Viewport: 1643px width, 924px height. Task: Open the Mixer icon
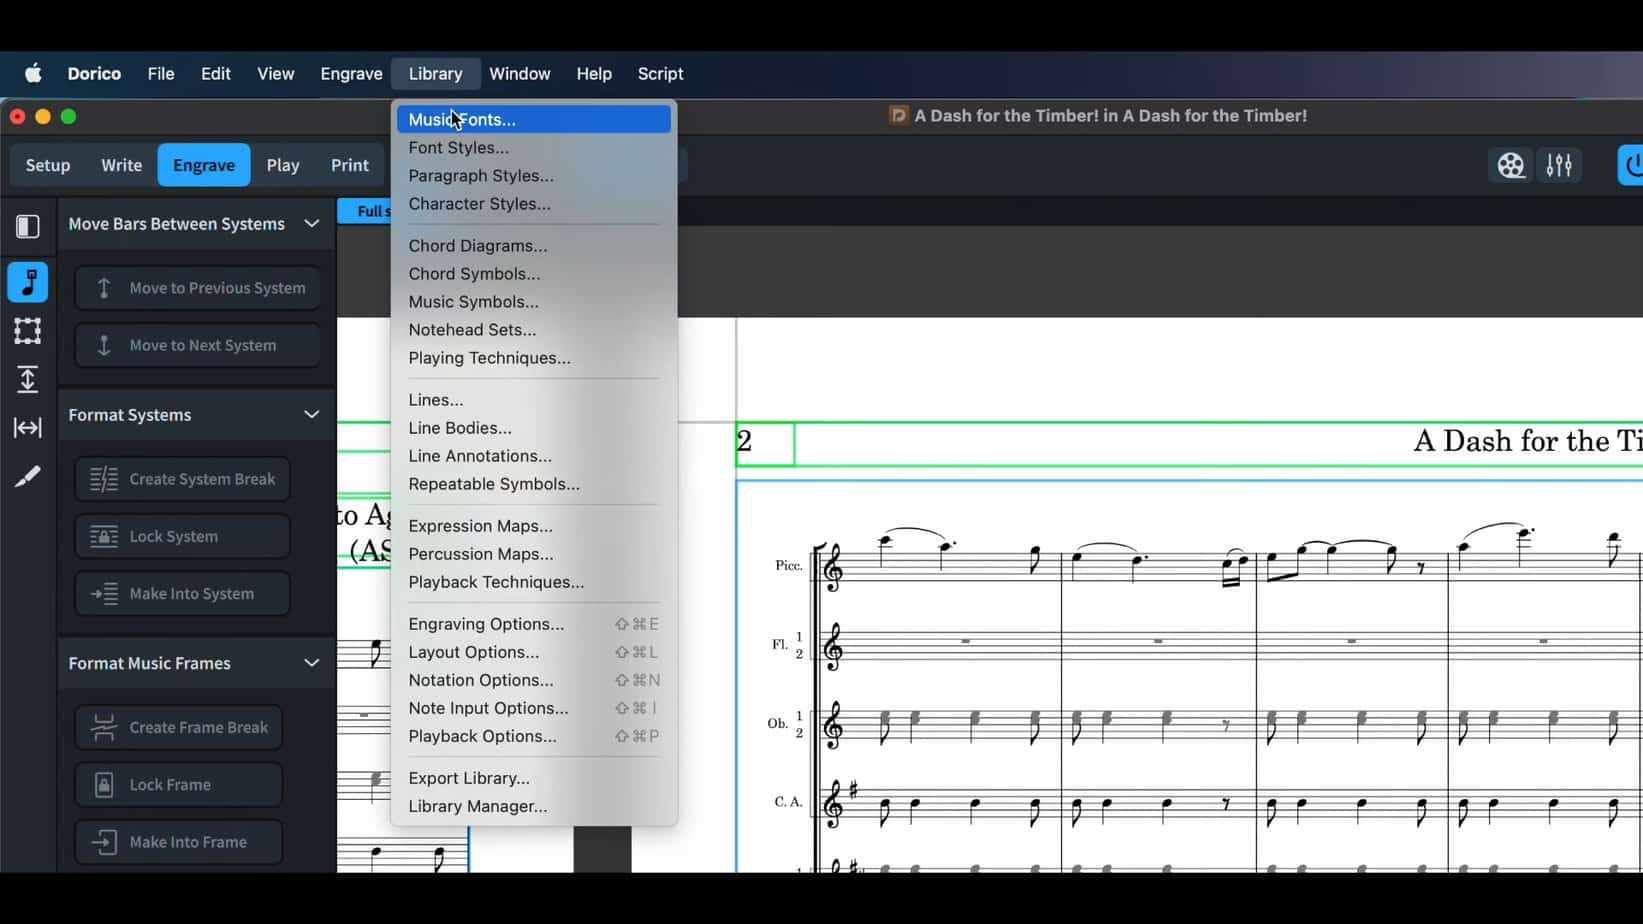[x=1559, y=165]
